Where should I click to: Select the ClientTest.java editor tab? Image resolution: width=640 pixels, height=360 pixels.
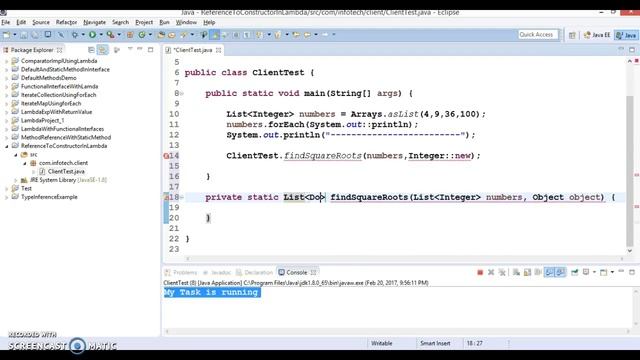192,50
